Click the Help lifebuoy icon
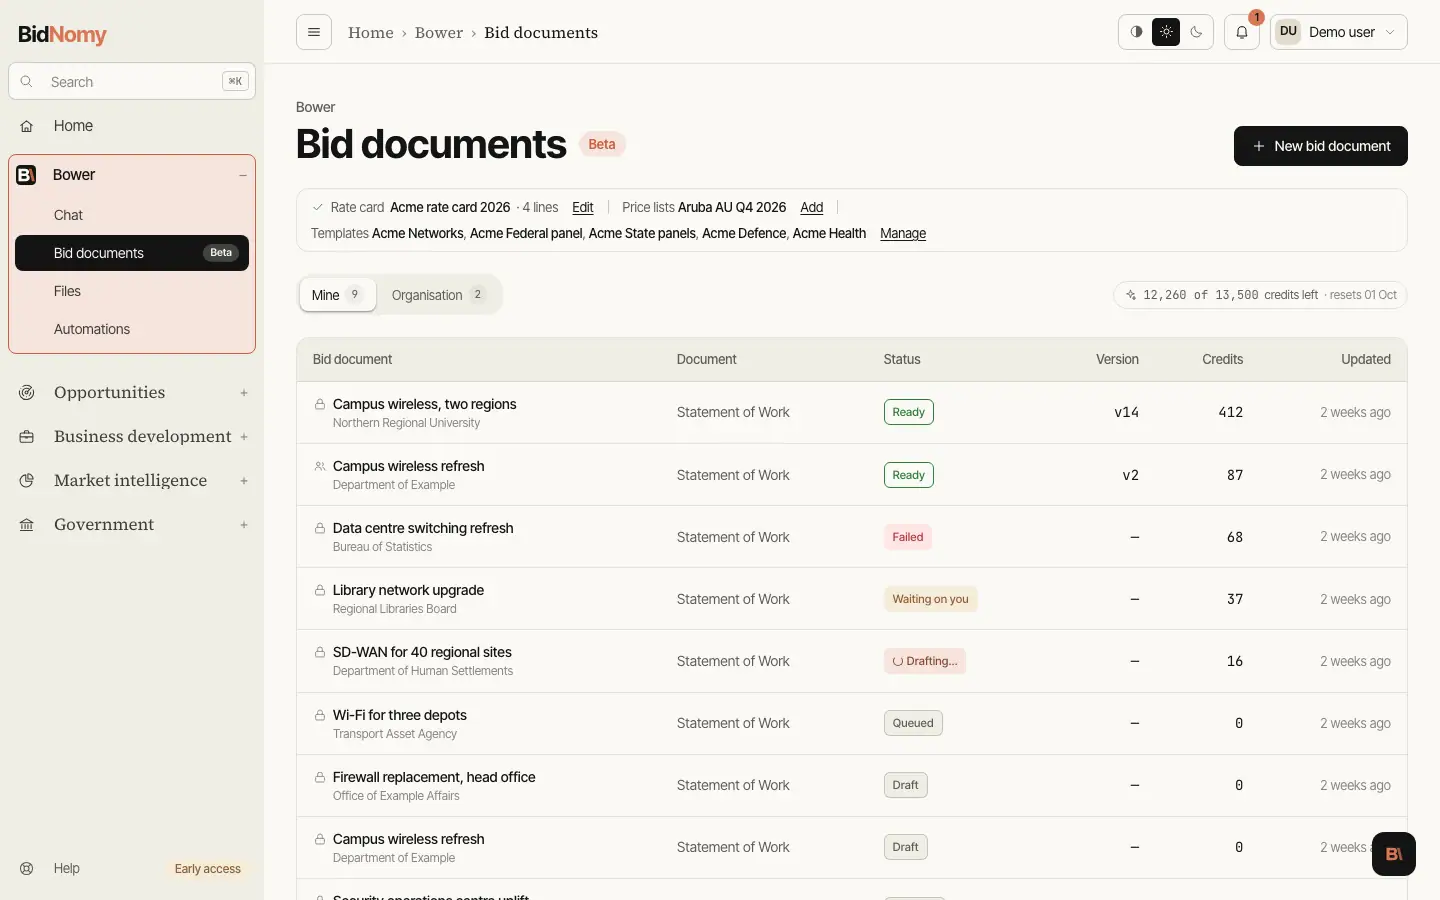Viewport: 1440px width, 900px height. tap(27, 868)
